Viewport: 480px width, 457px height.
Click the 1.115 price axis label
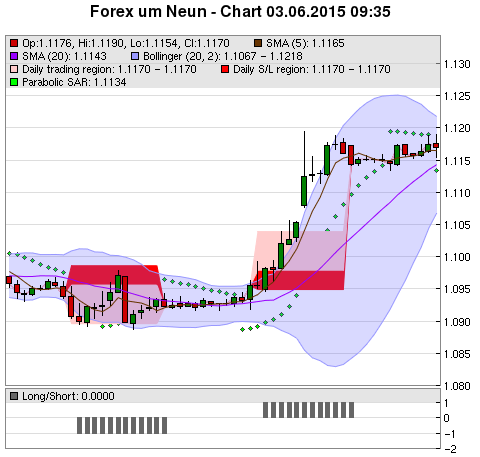click(457, 161)
